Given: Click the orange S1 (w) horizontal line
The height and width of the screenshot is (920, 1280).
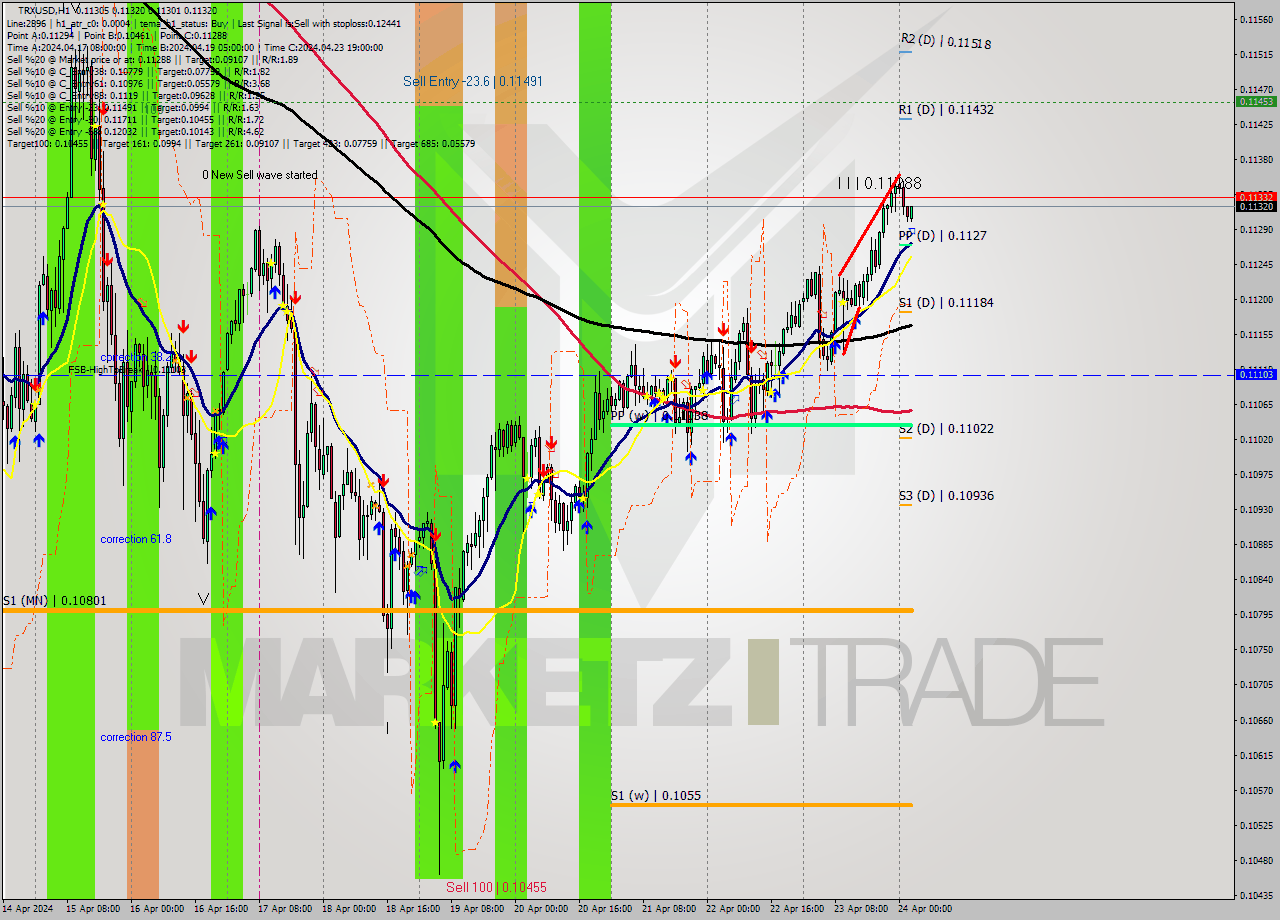Looking at the screenshot, I should point(761,804).
